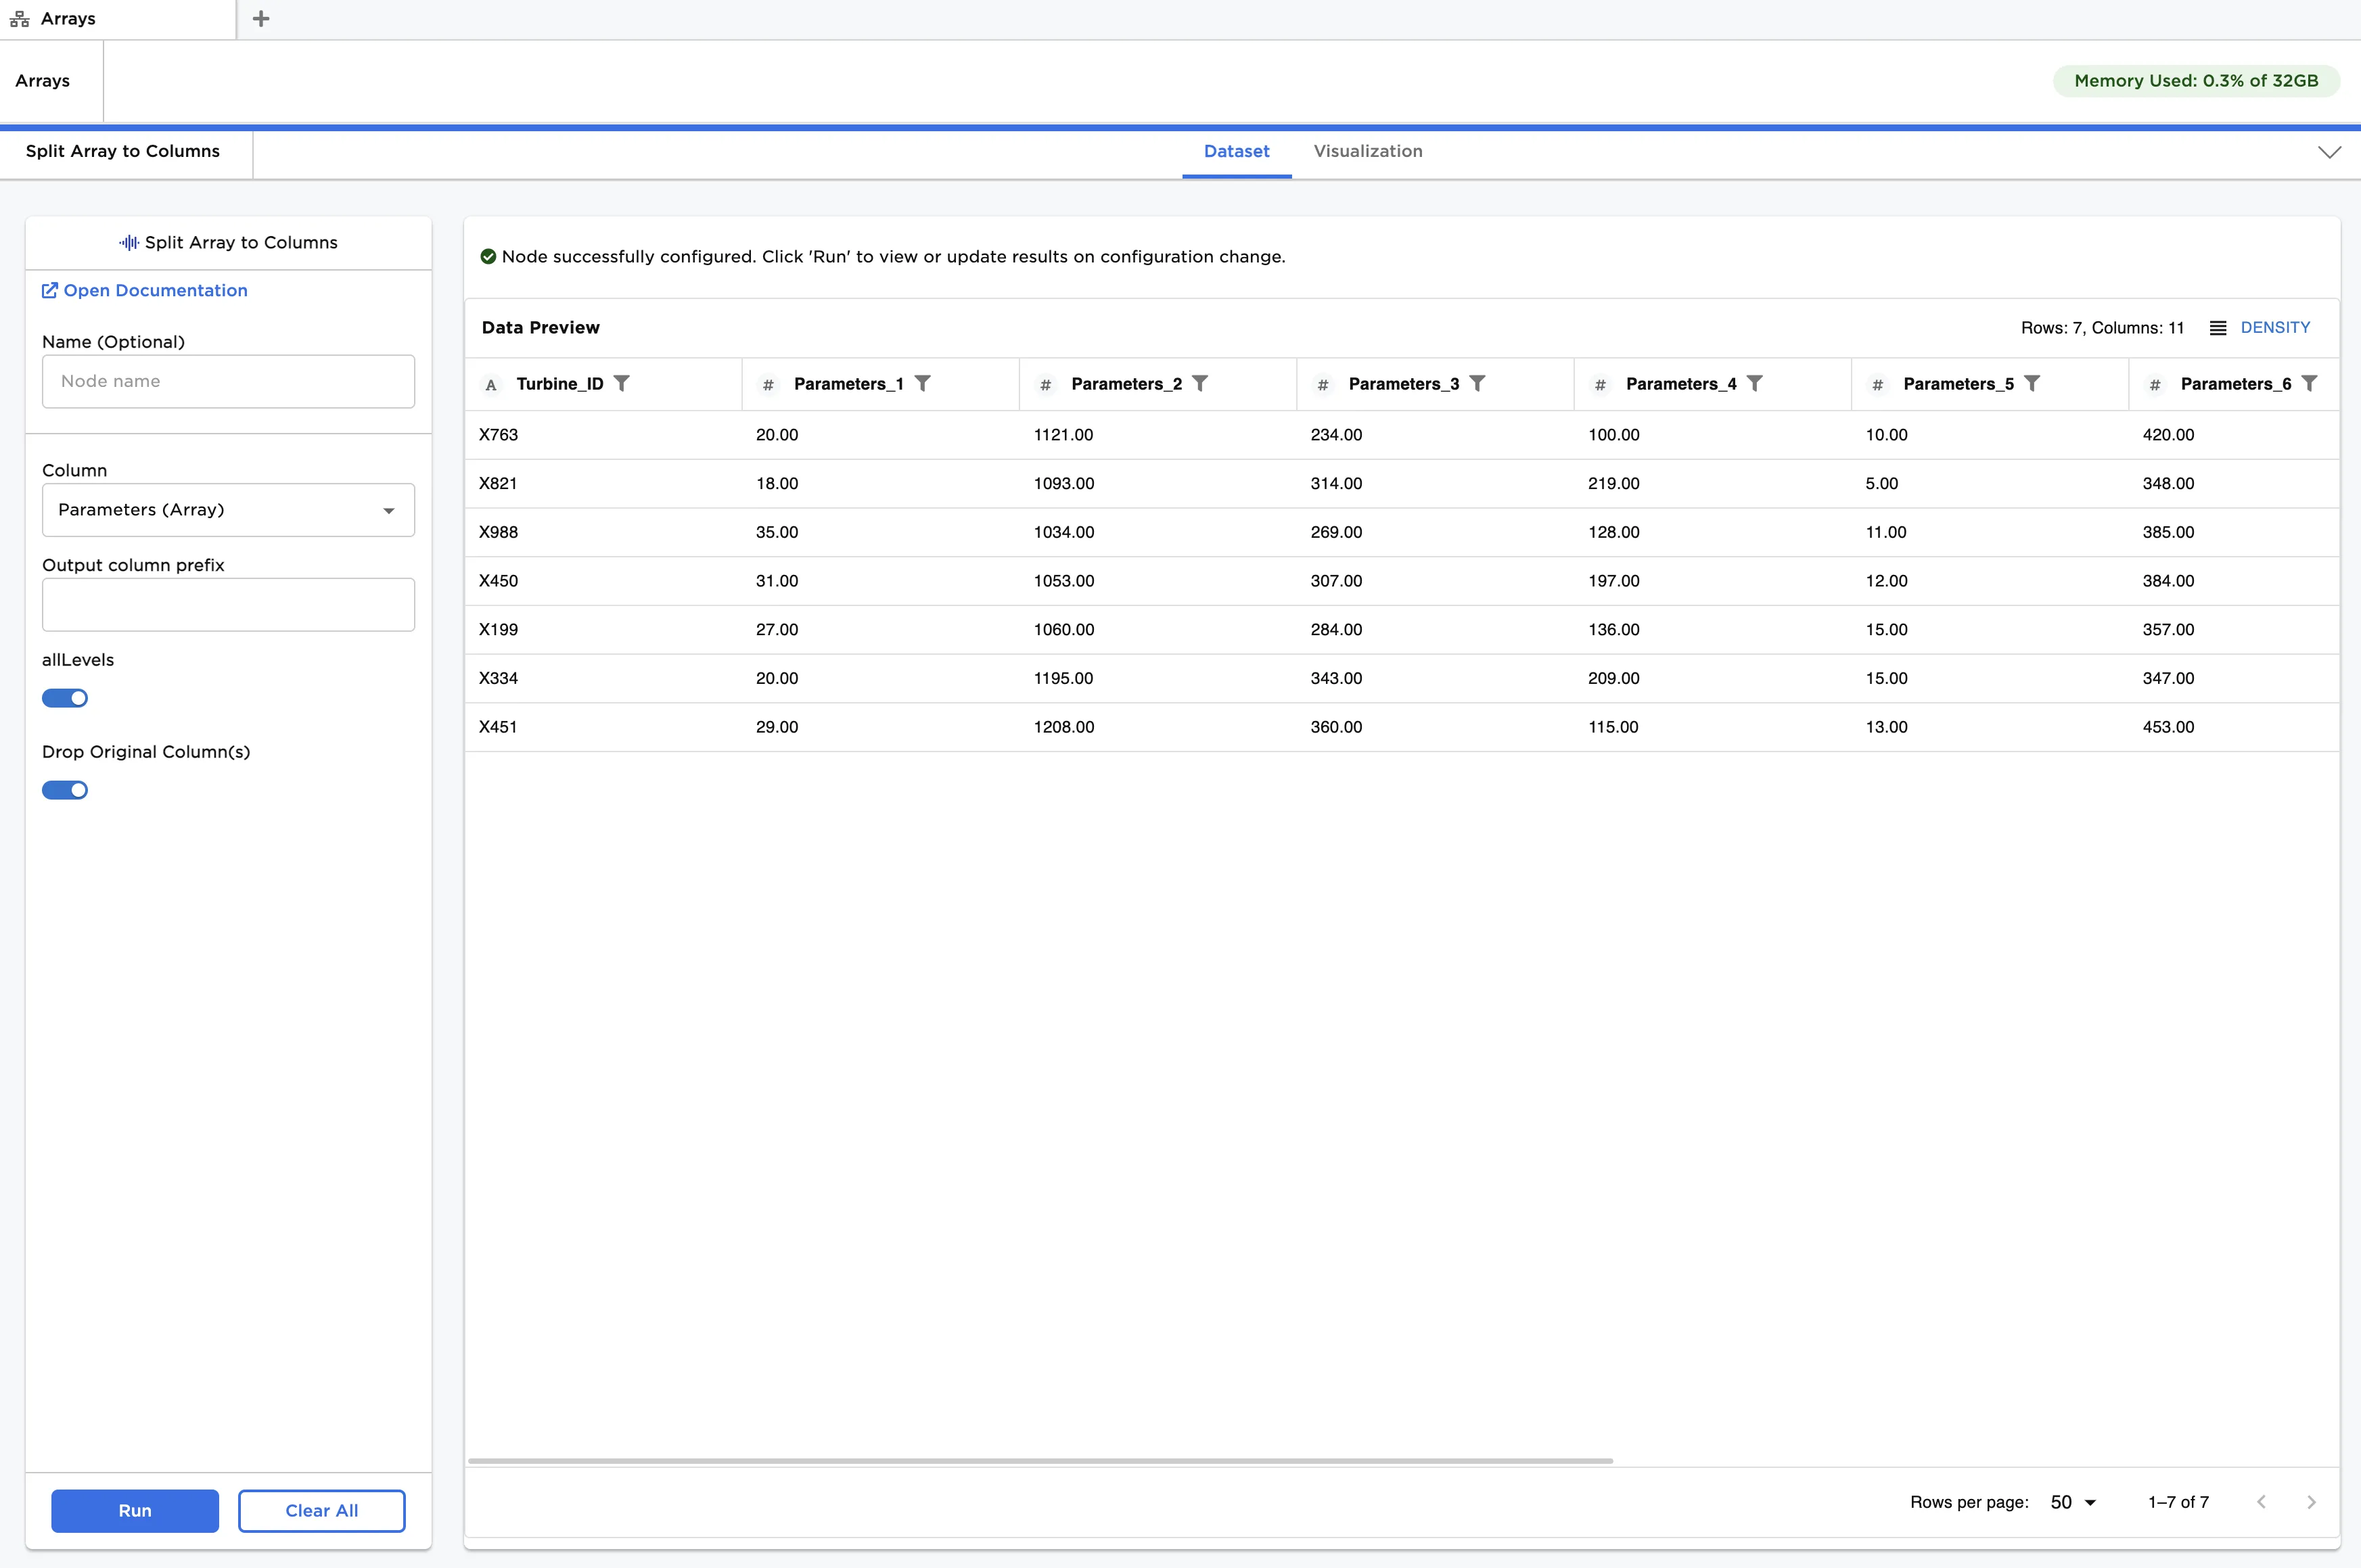Switch to the Visualization tab
The image size is (2361, 1568).
pos(1367,151)
